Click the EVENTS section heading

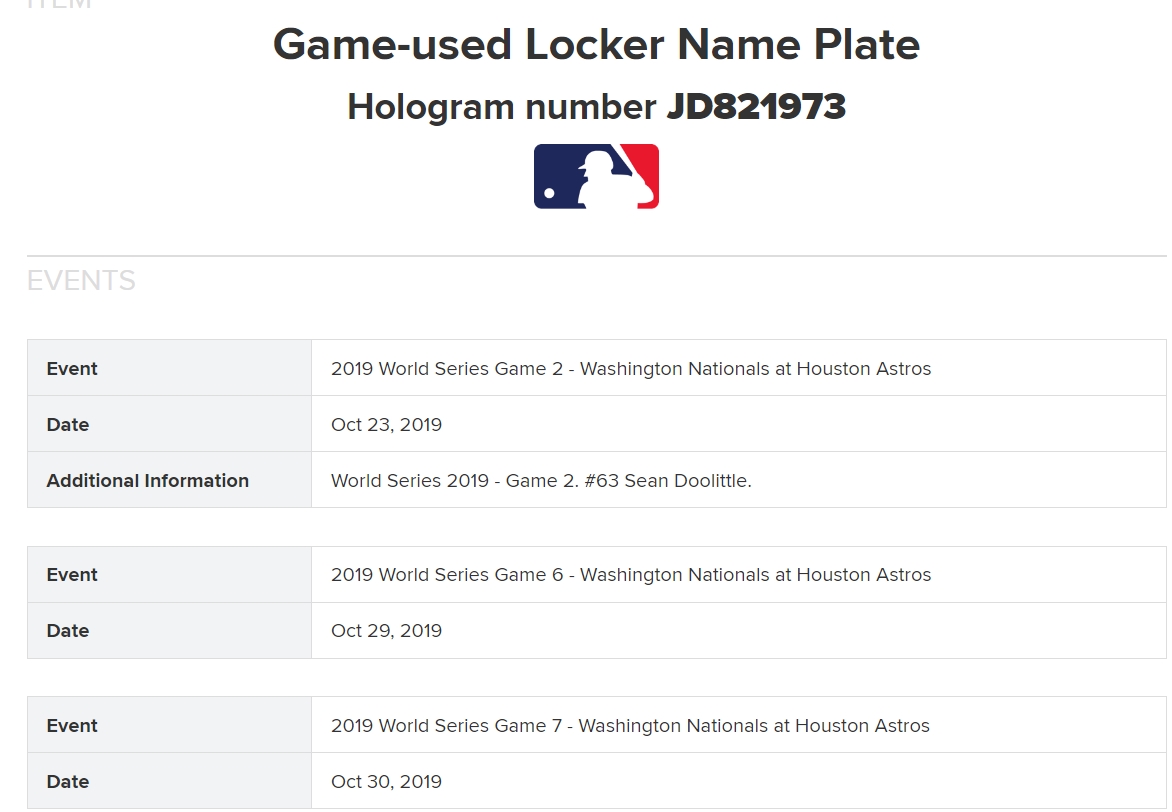(81, 280)
